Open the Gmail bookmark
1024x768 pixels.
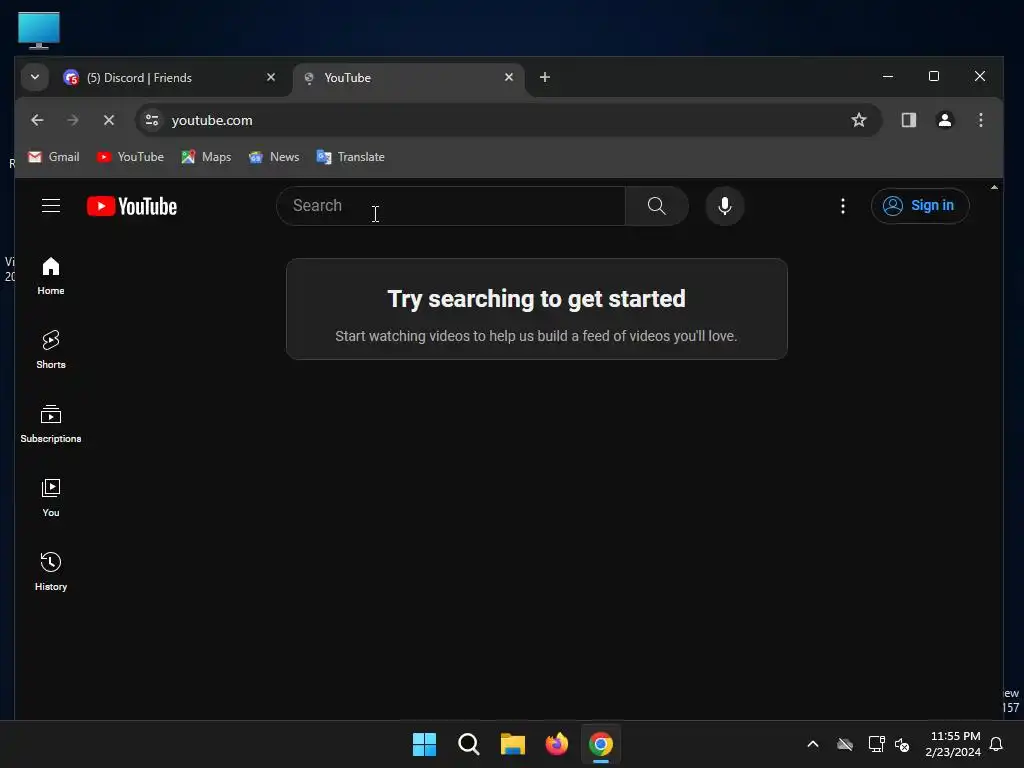(x=54, y=157)
